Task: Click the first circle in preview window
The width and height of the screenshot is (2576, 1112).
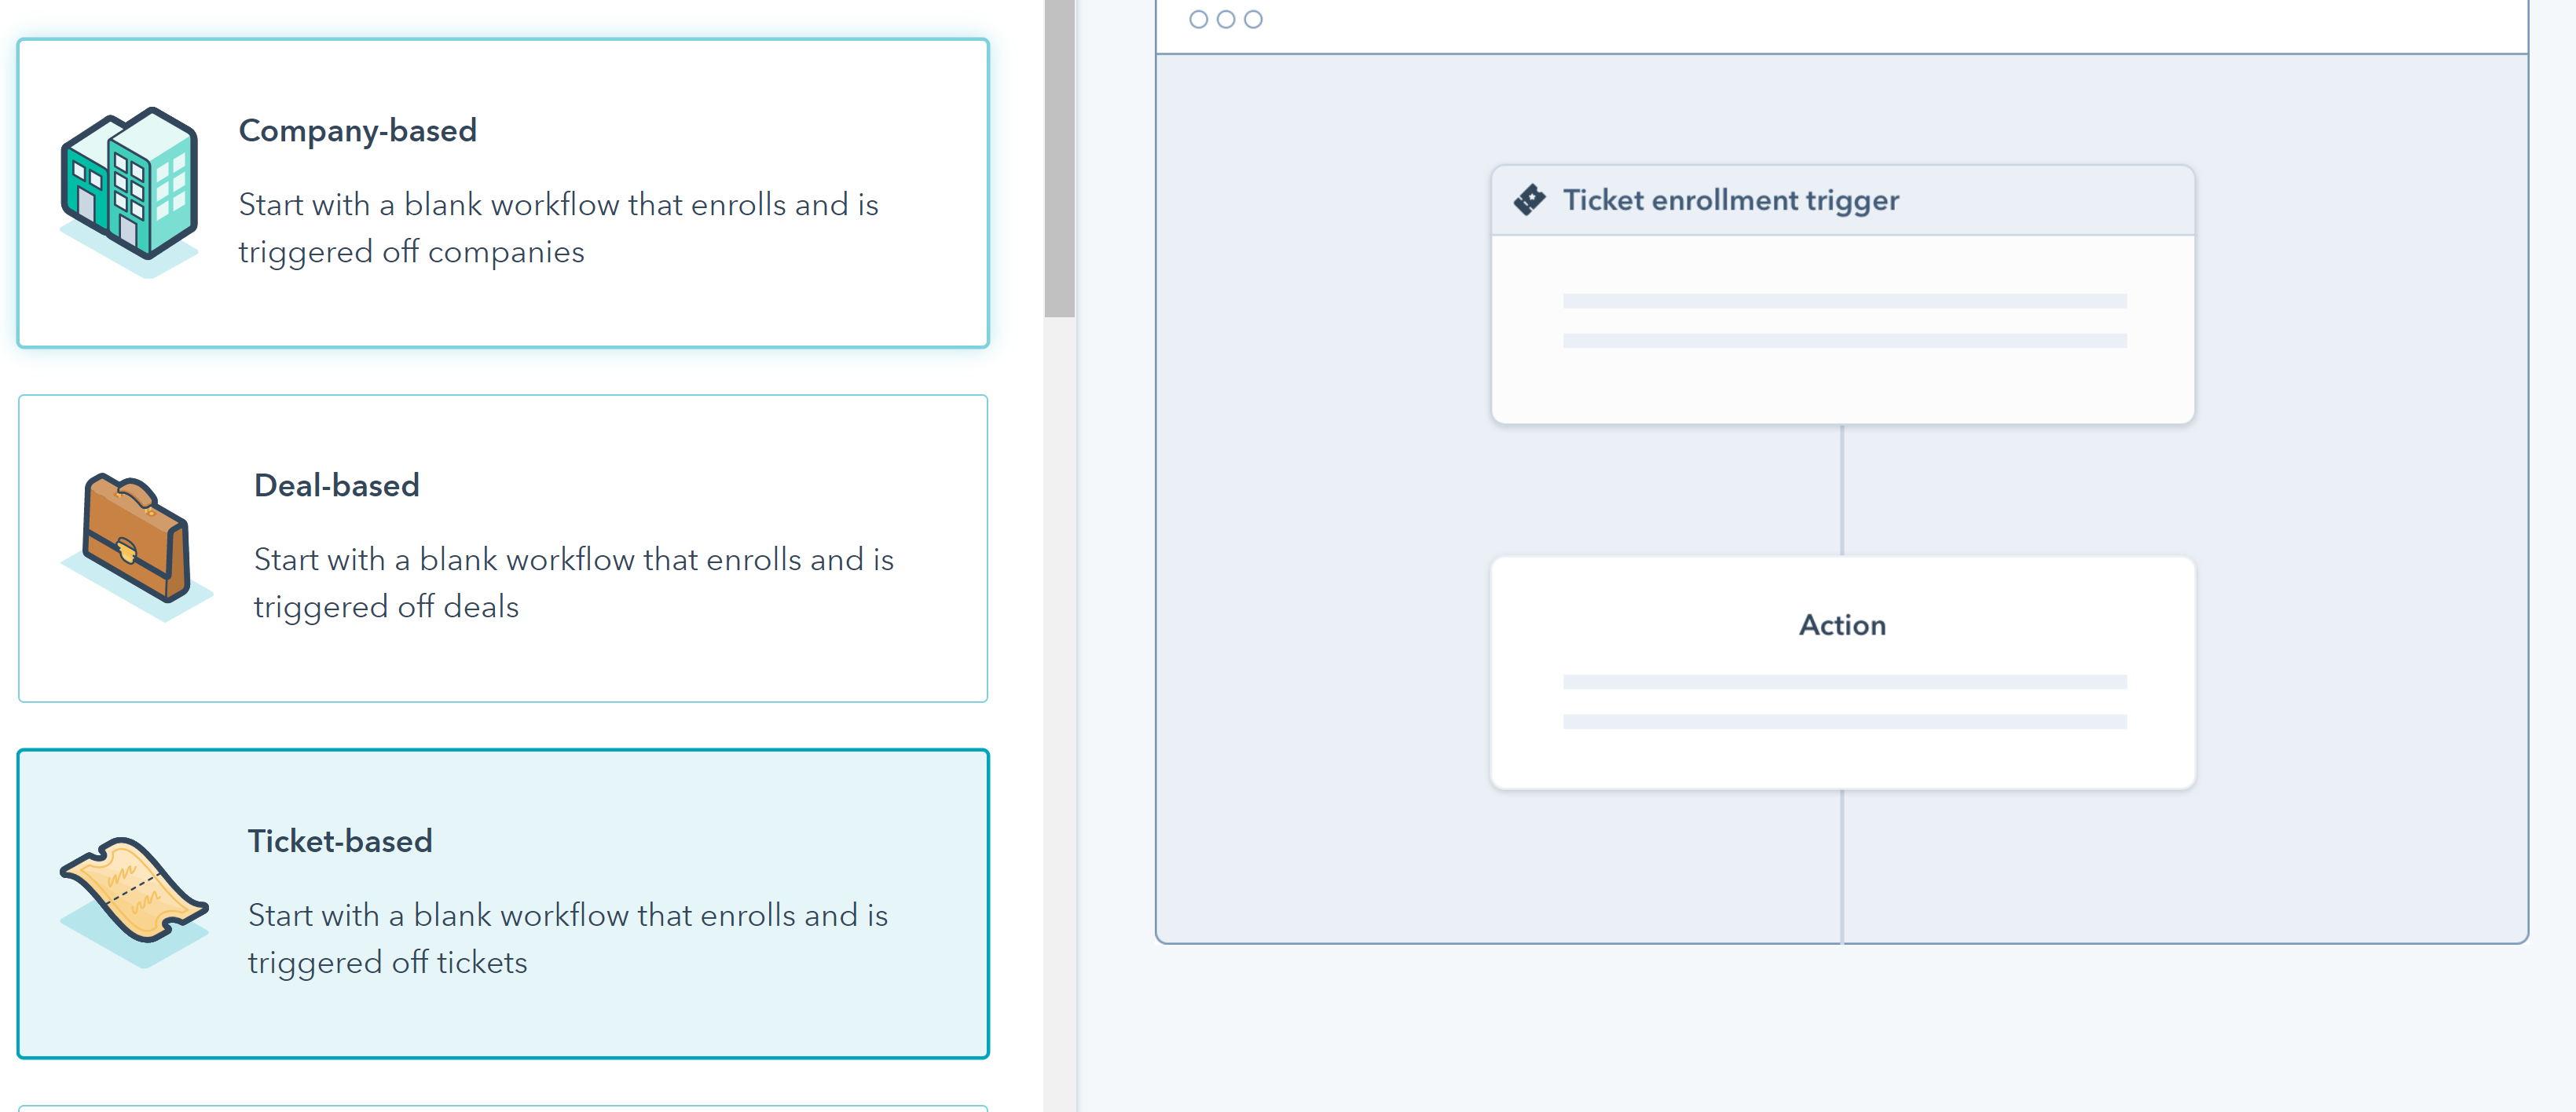Action: tap(1198, 19)
